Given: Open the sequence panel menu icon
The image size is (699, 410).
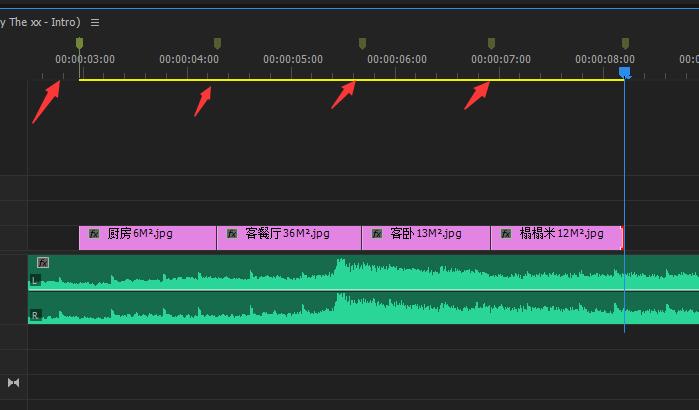Looking at the screenshot, I should click(95, 22).
